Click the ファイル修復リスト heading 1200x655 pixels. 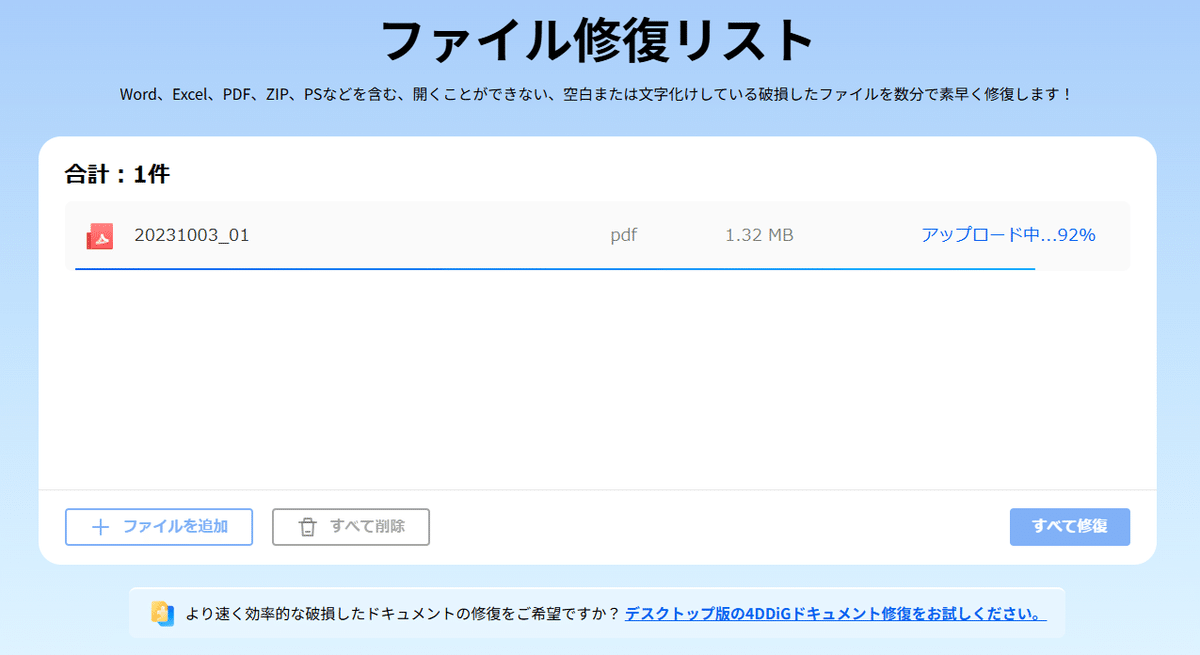coord(598,41)
